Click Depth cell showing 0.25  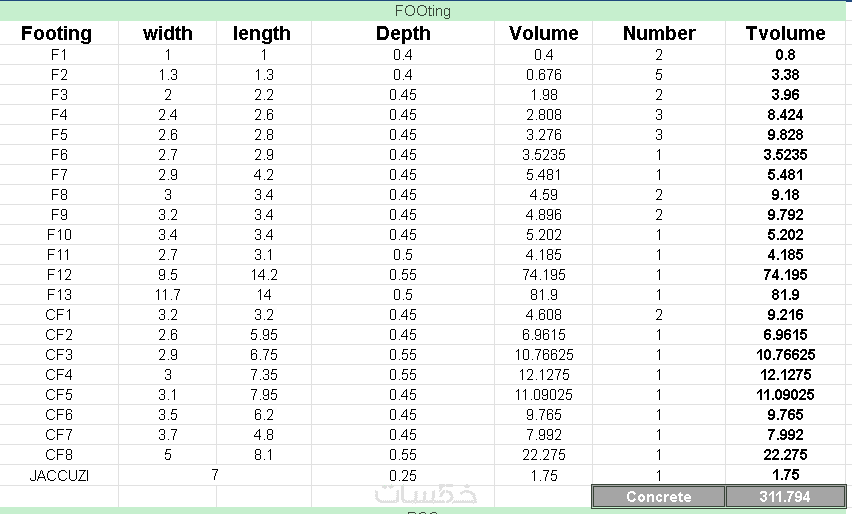[x=403, y=475]
